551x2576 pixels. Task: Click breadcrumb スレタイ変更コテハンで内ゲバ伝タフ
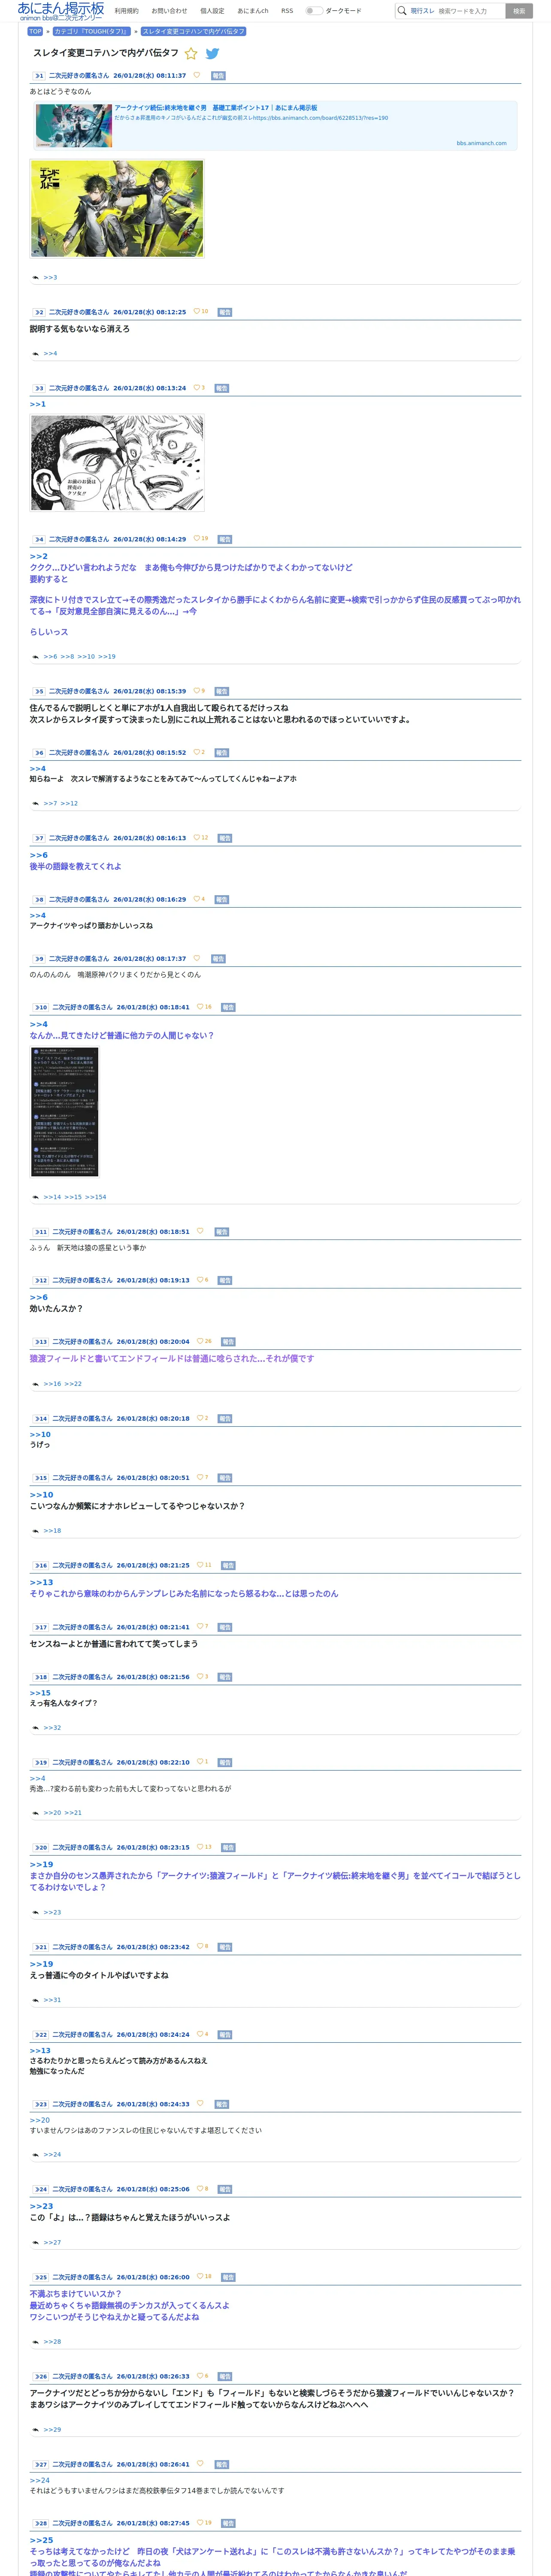tap(193, 31)
